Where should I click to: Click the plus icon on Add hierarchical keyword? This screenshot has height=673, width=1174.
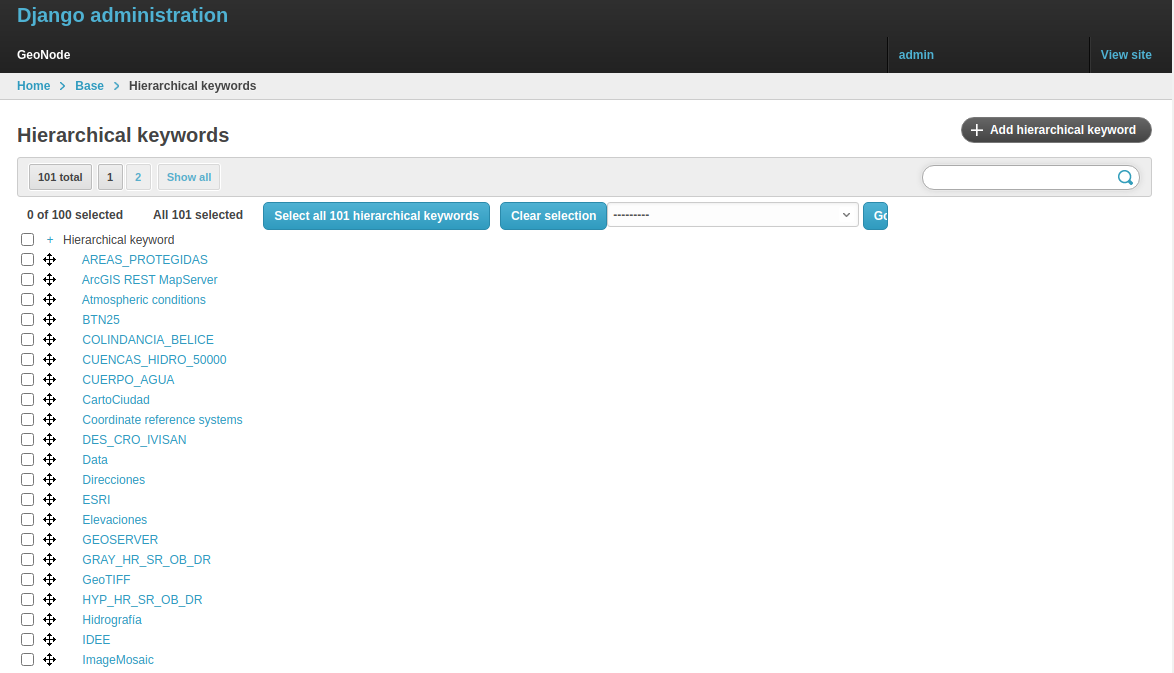click(x=976, y=130)
